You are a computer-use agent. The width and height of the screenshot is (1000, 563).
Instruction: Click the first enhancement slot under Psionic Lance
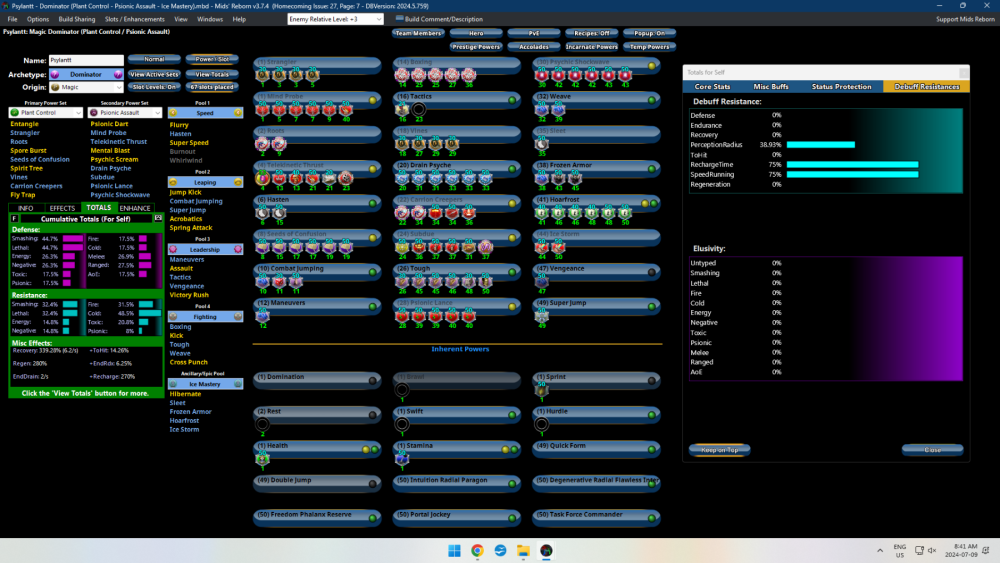tap(402, 316)
